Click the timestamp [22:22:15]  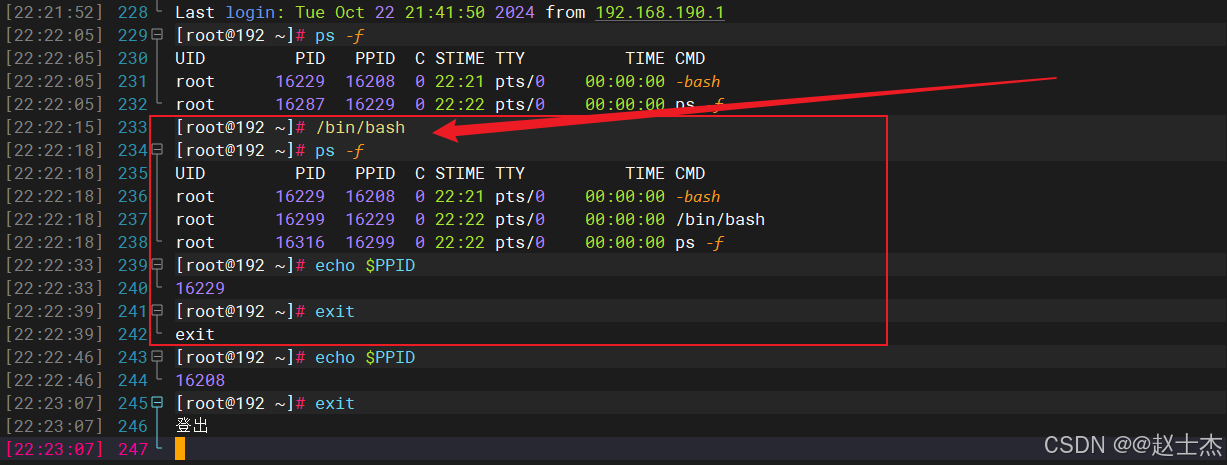pos(54,128)
